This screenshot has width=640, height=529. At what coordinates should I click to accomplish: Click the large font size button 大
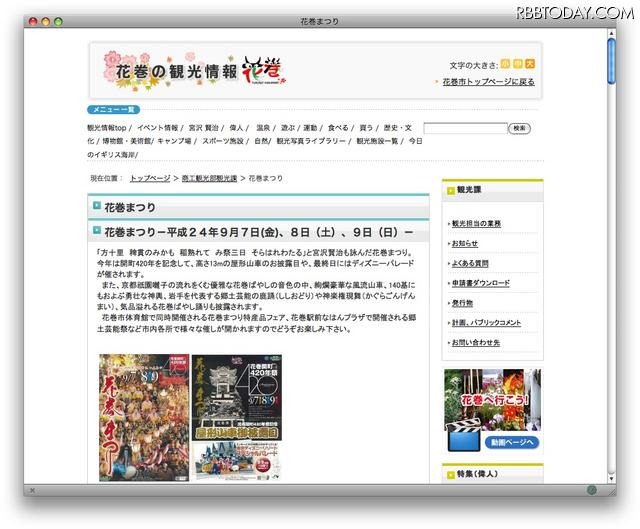point(530,64)
